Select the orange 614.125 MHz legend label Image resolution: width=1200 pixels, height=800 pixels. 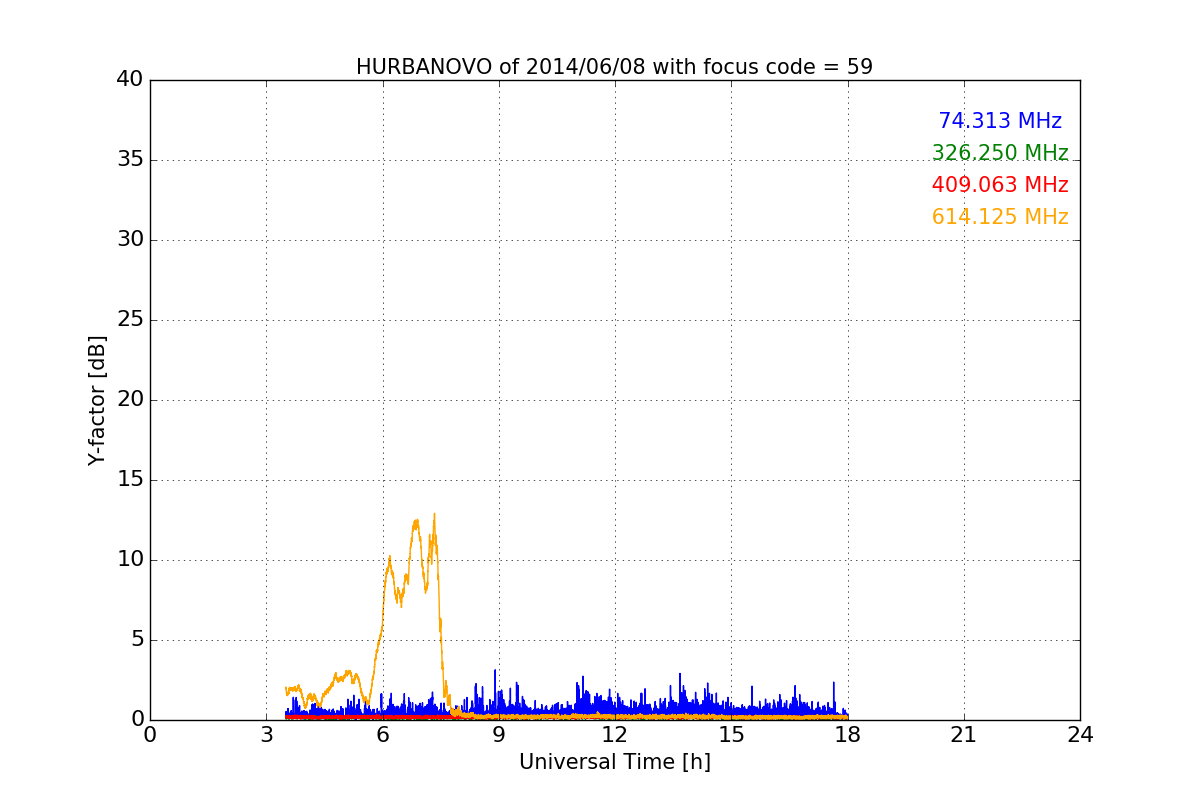point(1000,217)
